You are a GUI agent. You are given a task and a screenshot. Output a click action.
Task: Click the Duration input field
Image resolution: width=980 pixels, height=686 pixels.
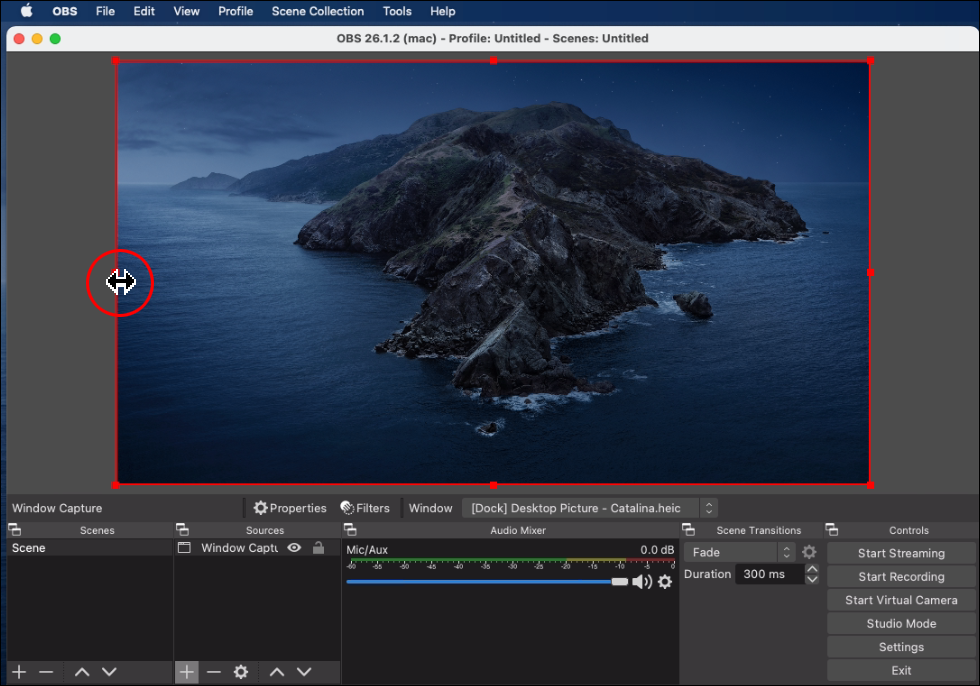768,574
